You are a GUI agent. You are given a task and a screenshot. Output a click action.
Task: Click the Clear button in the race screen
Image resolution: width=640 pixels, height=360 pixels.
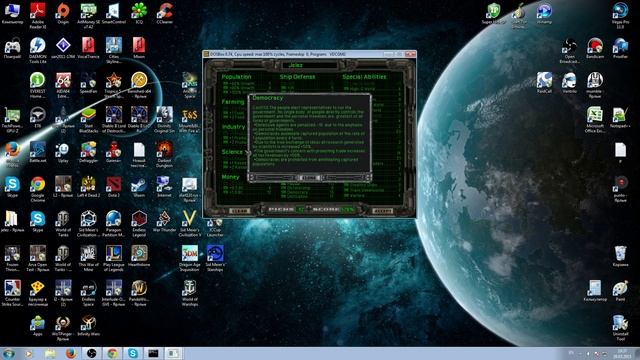pyautogui.click(x=239, y=211)
